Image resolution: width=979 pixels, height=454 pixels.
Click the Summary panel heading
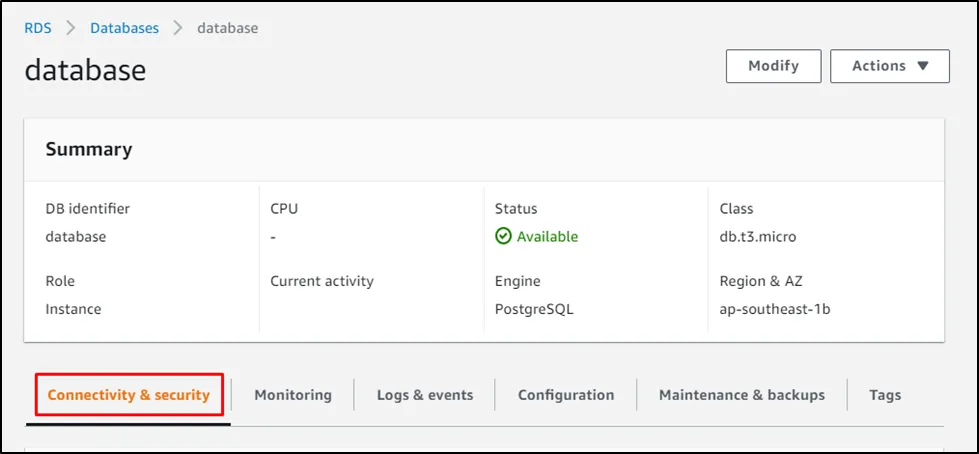89,149
